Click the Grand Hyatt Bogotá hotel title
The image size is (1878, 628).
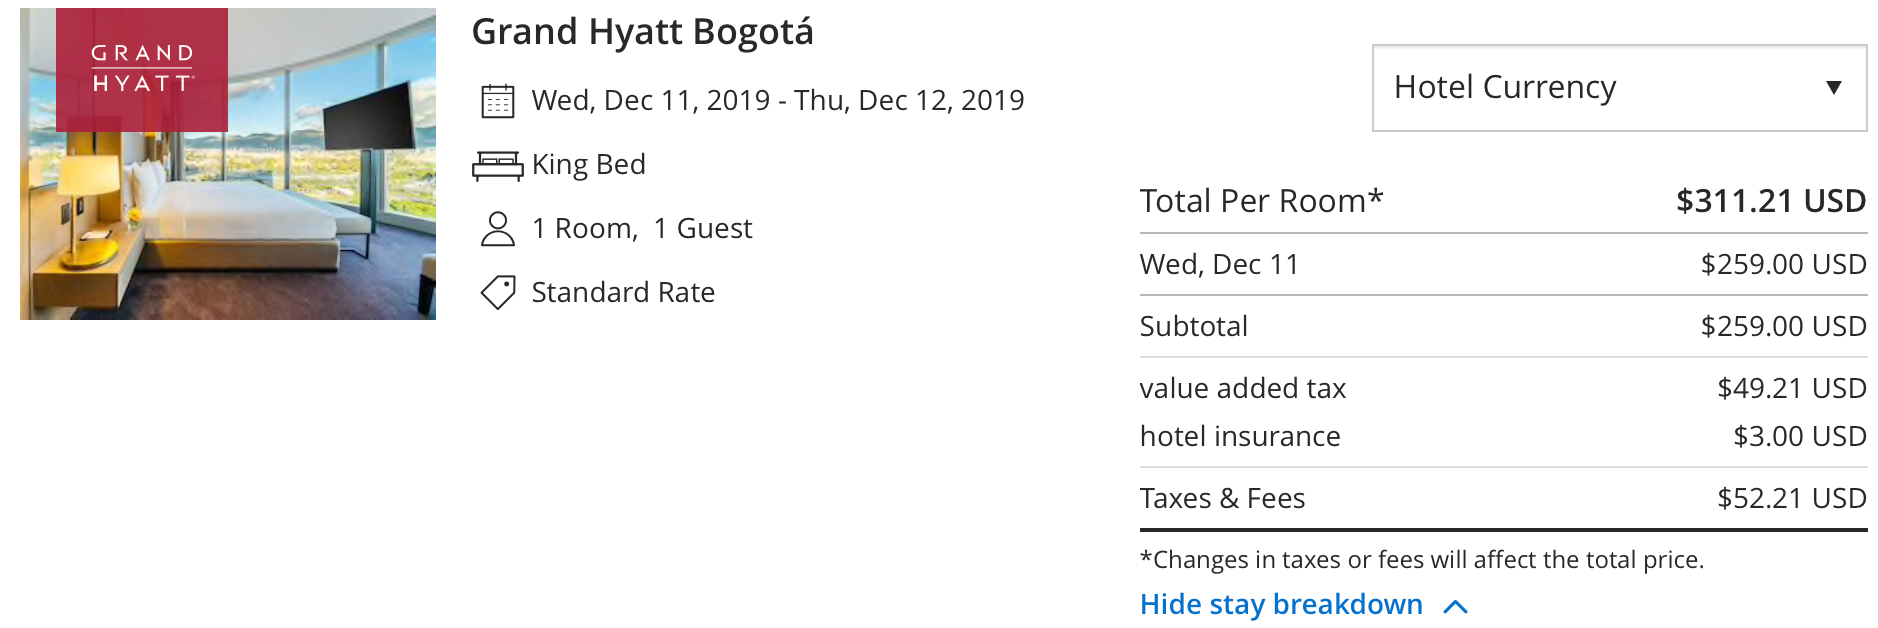(x=642, y=32)
